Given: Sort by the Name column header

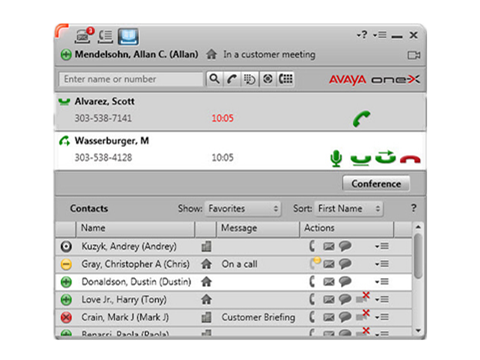Looking at the screenshot, I should tap(135, 228).
